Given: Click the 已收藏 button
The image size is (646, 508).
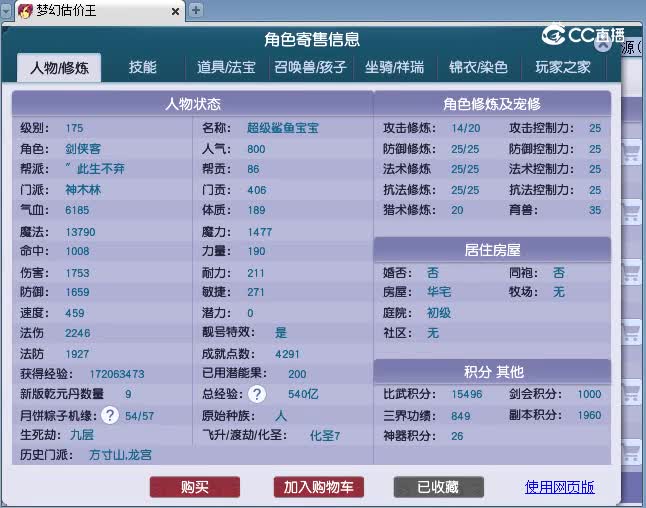Looking at the screenshot, I should 438,487.
